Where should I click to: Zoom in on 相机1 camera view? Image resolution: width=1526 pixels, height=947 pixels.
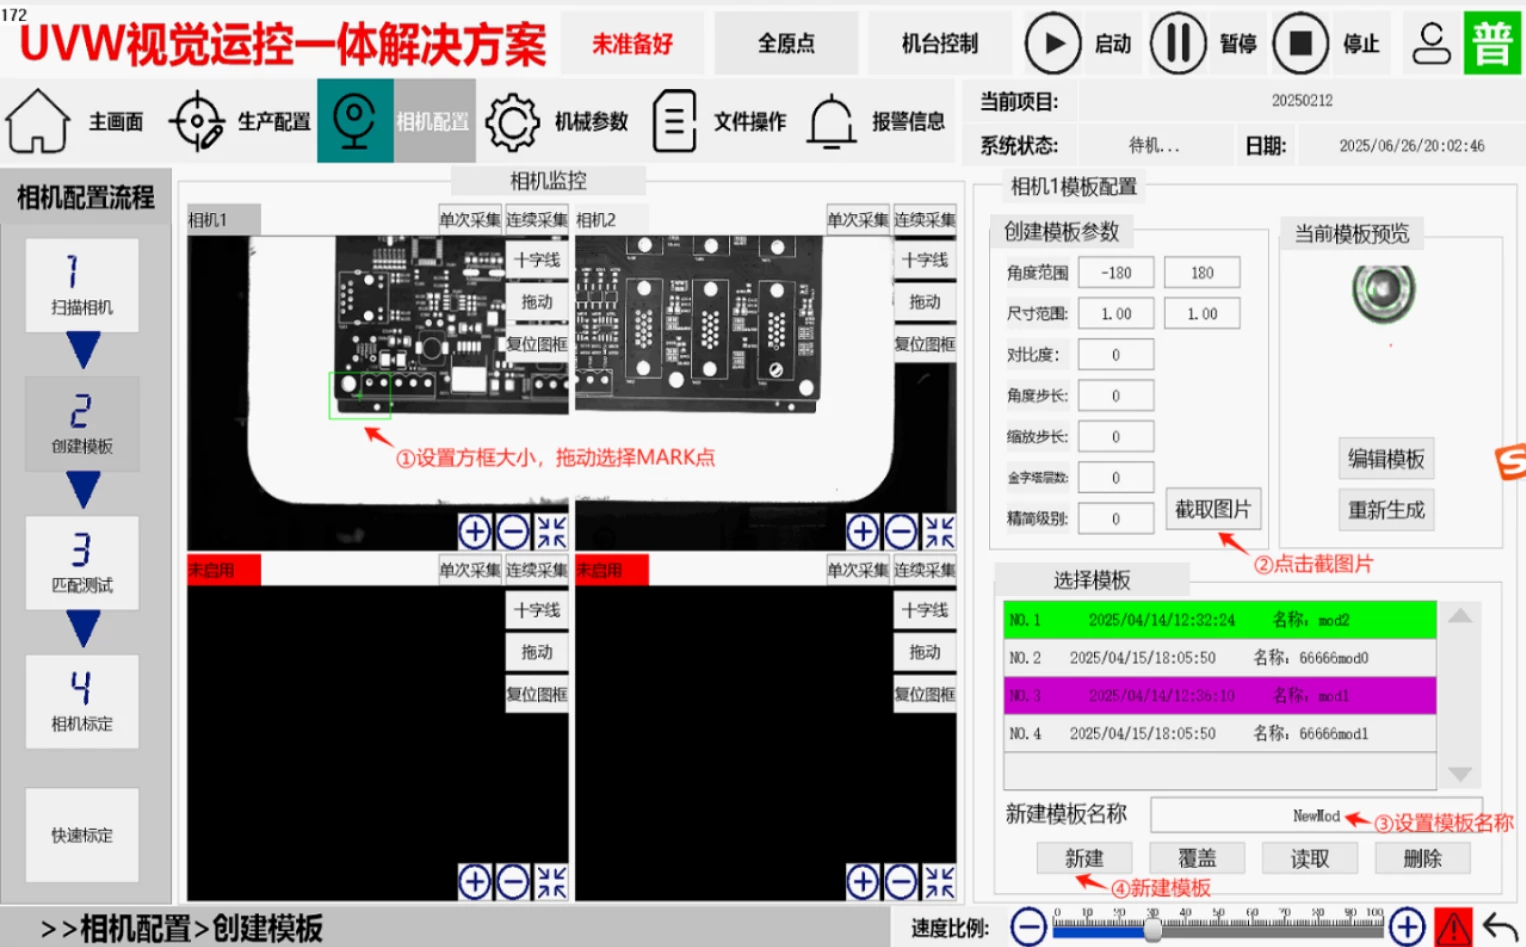[475, 532]
